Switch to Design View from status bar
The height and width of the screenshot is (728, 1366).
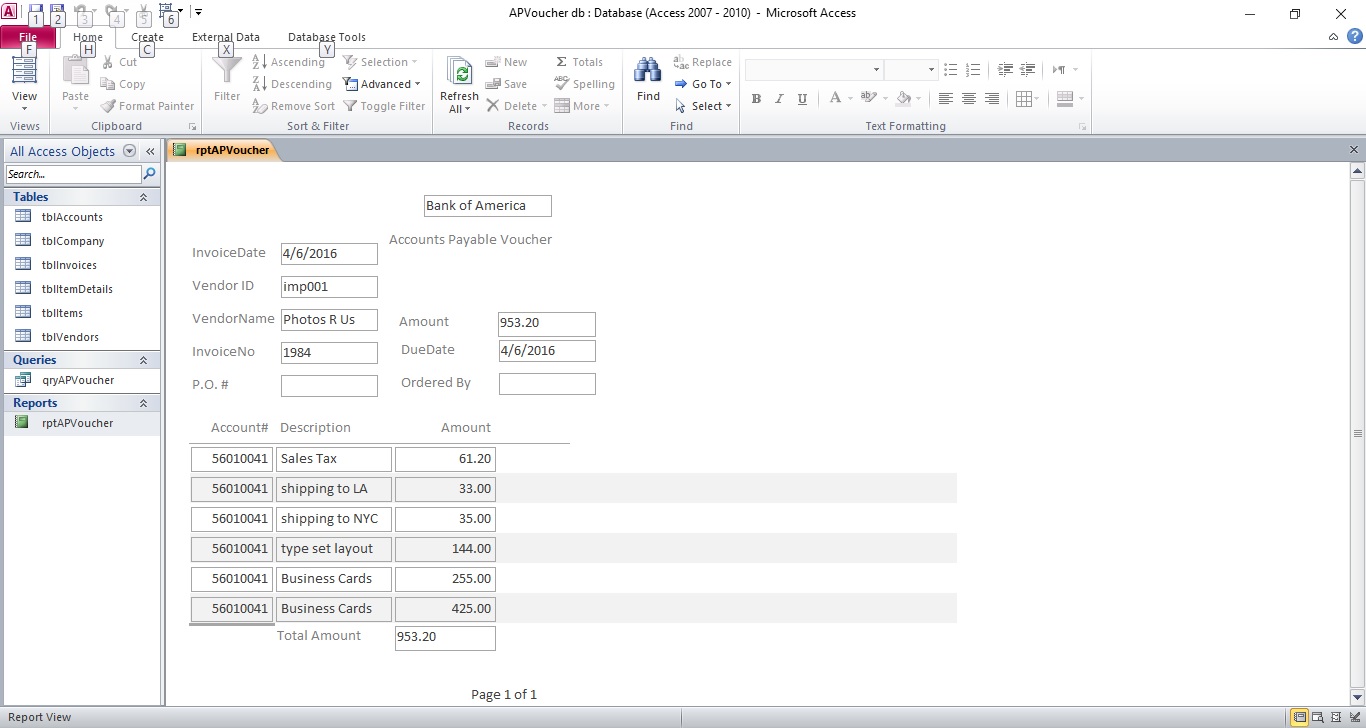pyautogui.click(x=1353, y=717)
